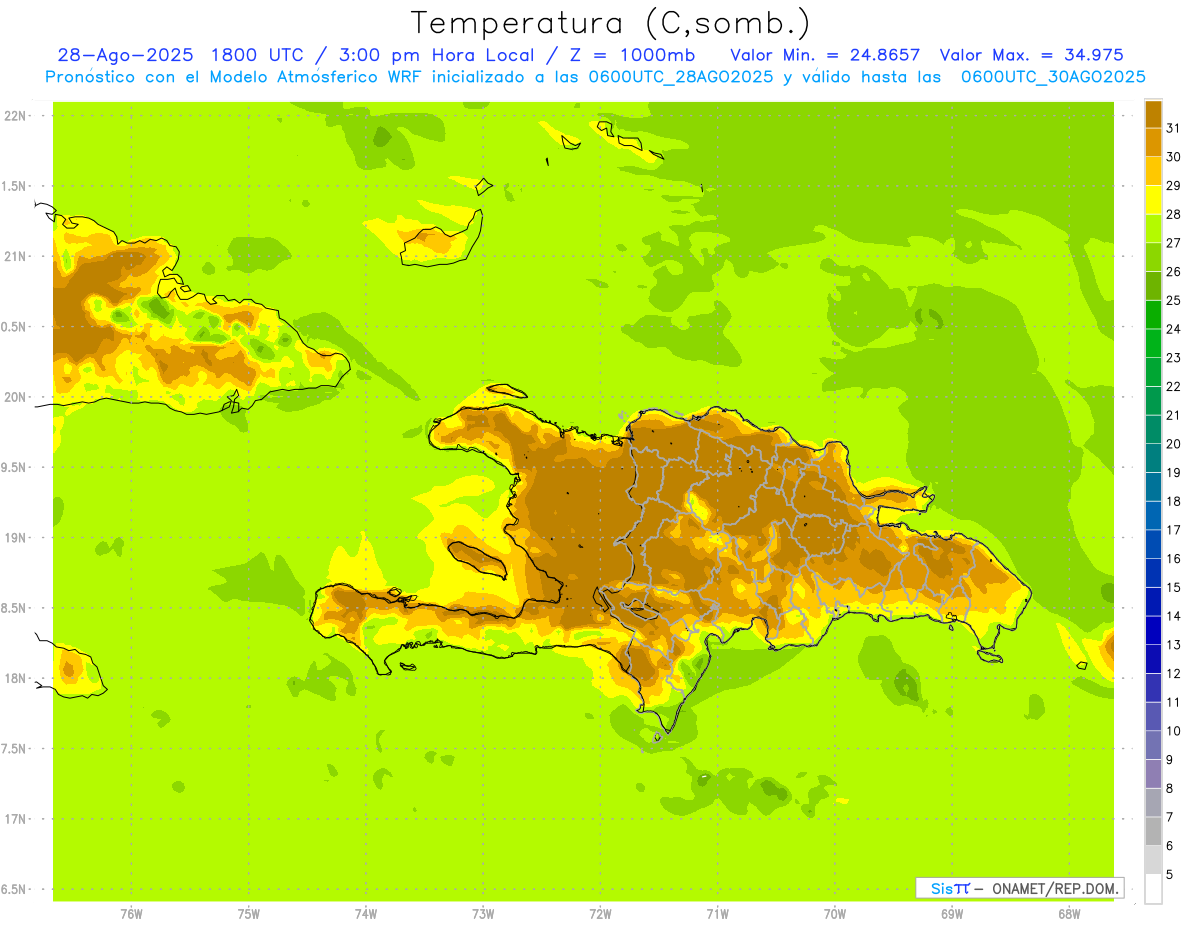
Task: Click the "19N" latitude label
Action: point(14,538)
